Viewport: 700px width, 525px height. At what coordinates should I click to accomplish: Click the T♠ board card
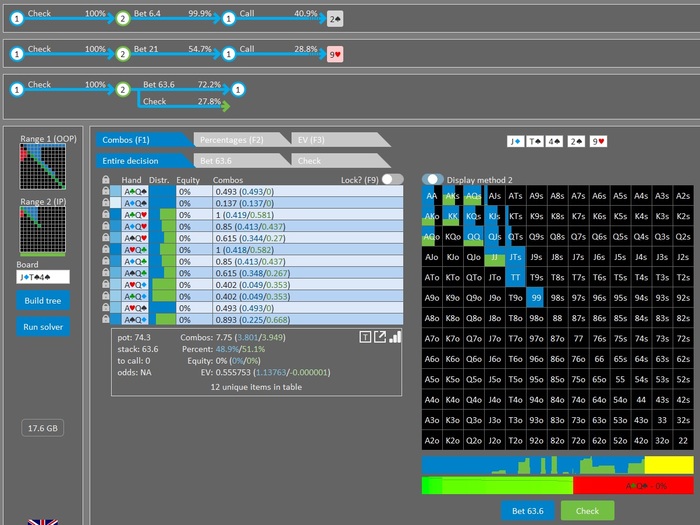click(535, 142)
